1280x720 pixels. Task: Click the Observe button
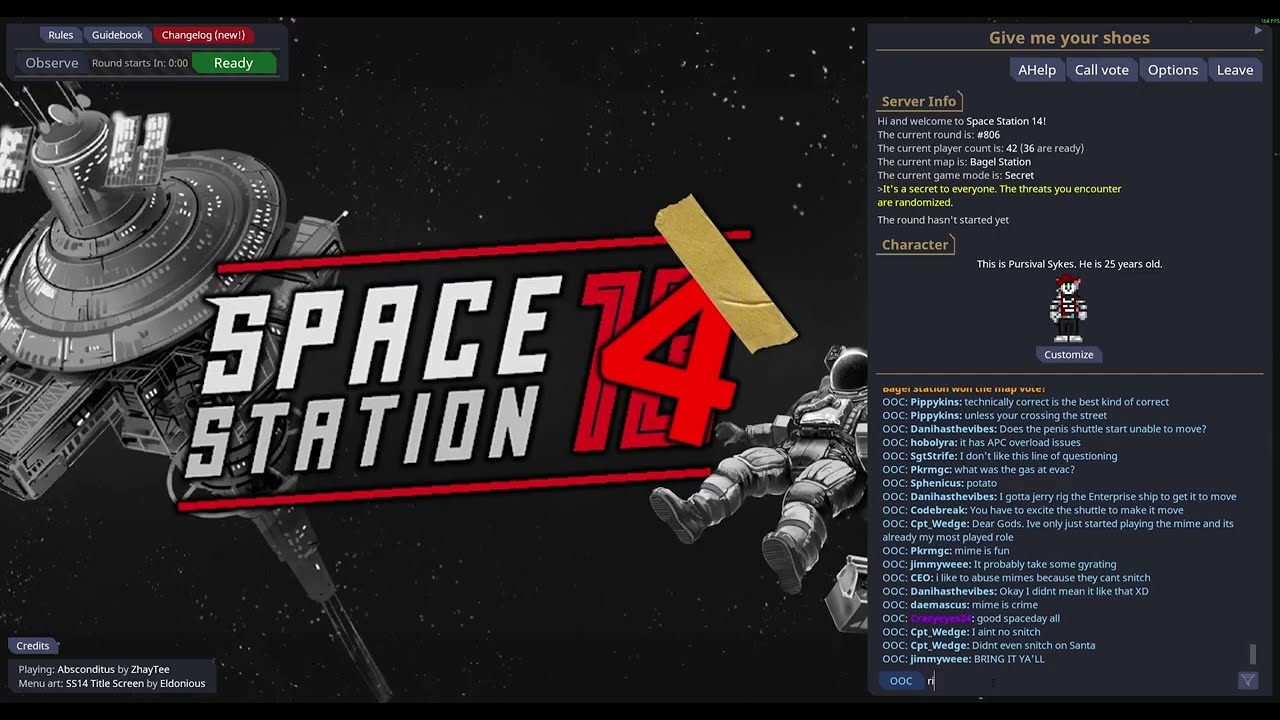tap(52, 63)
